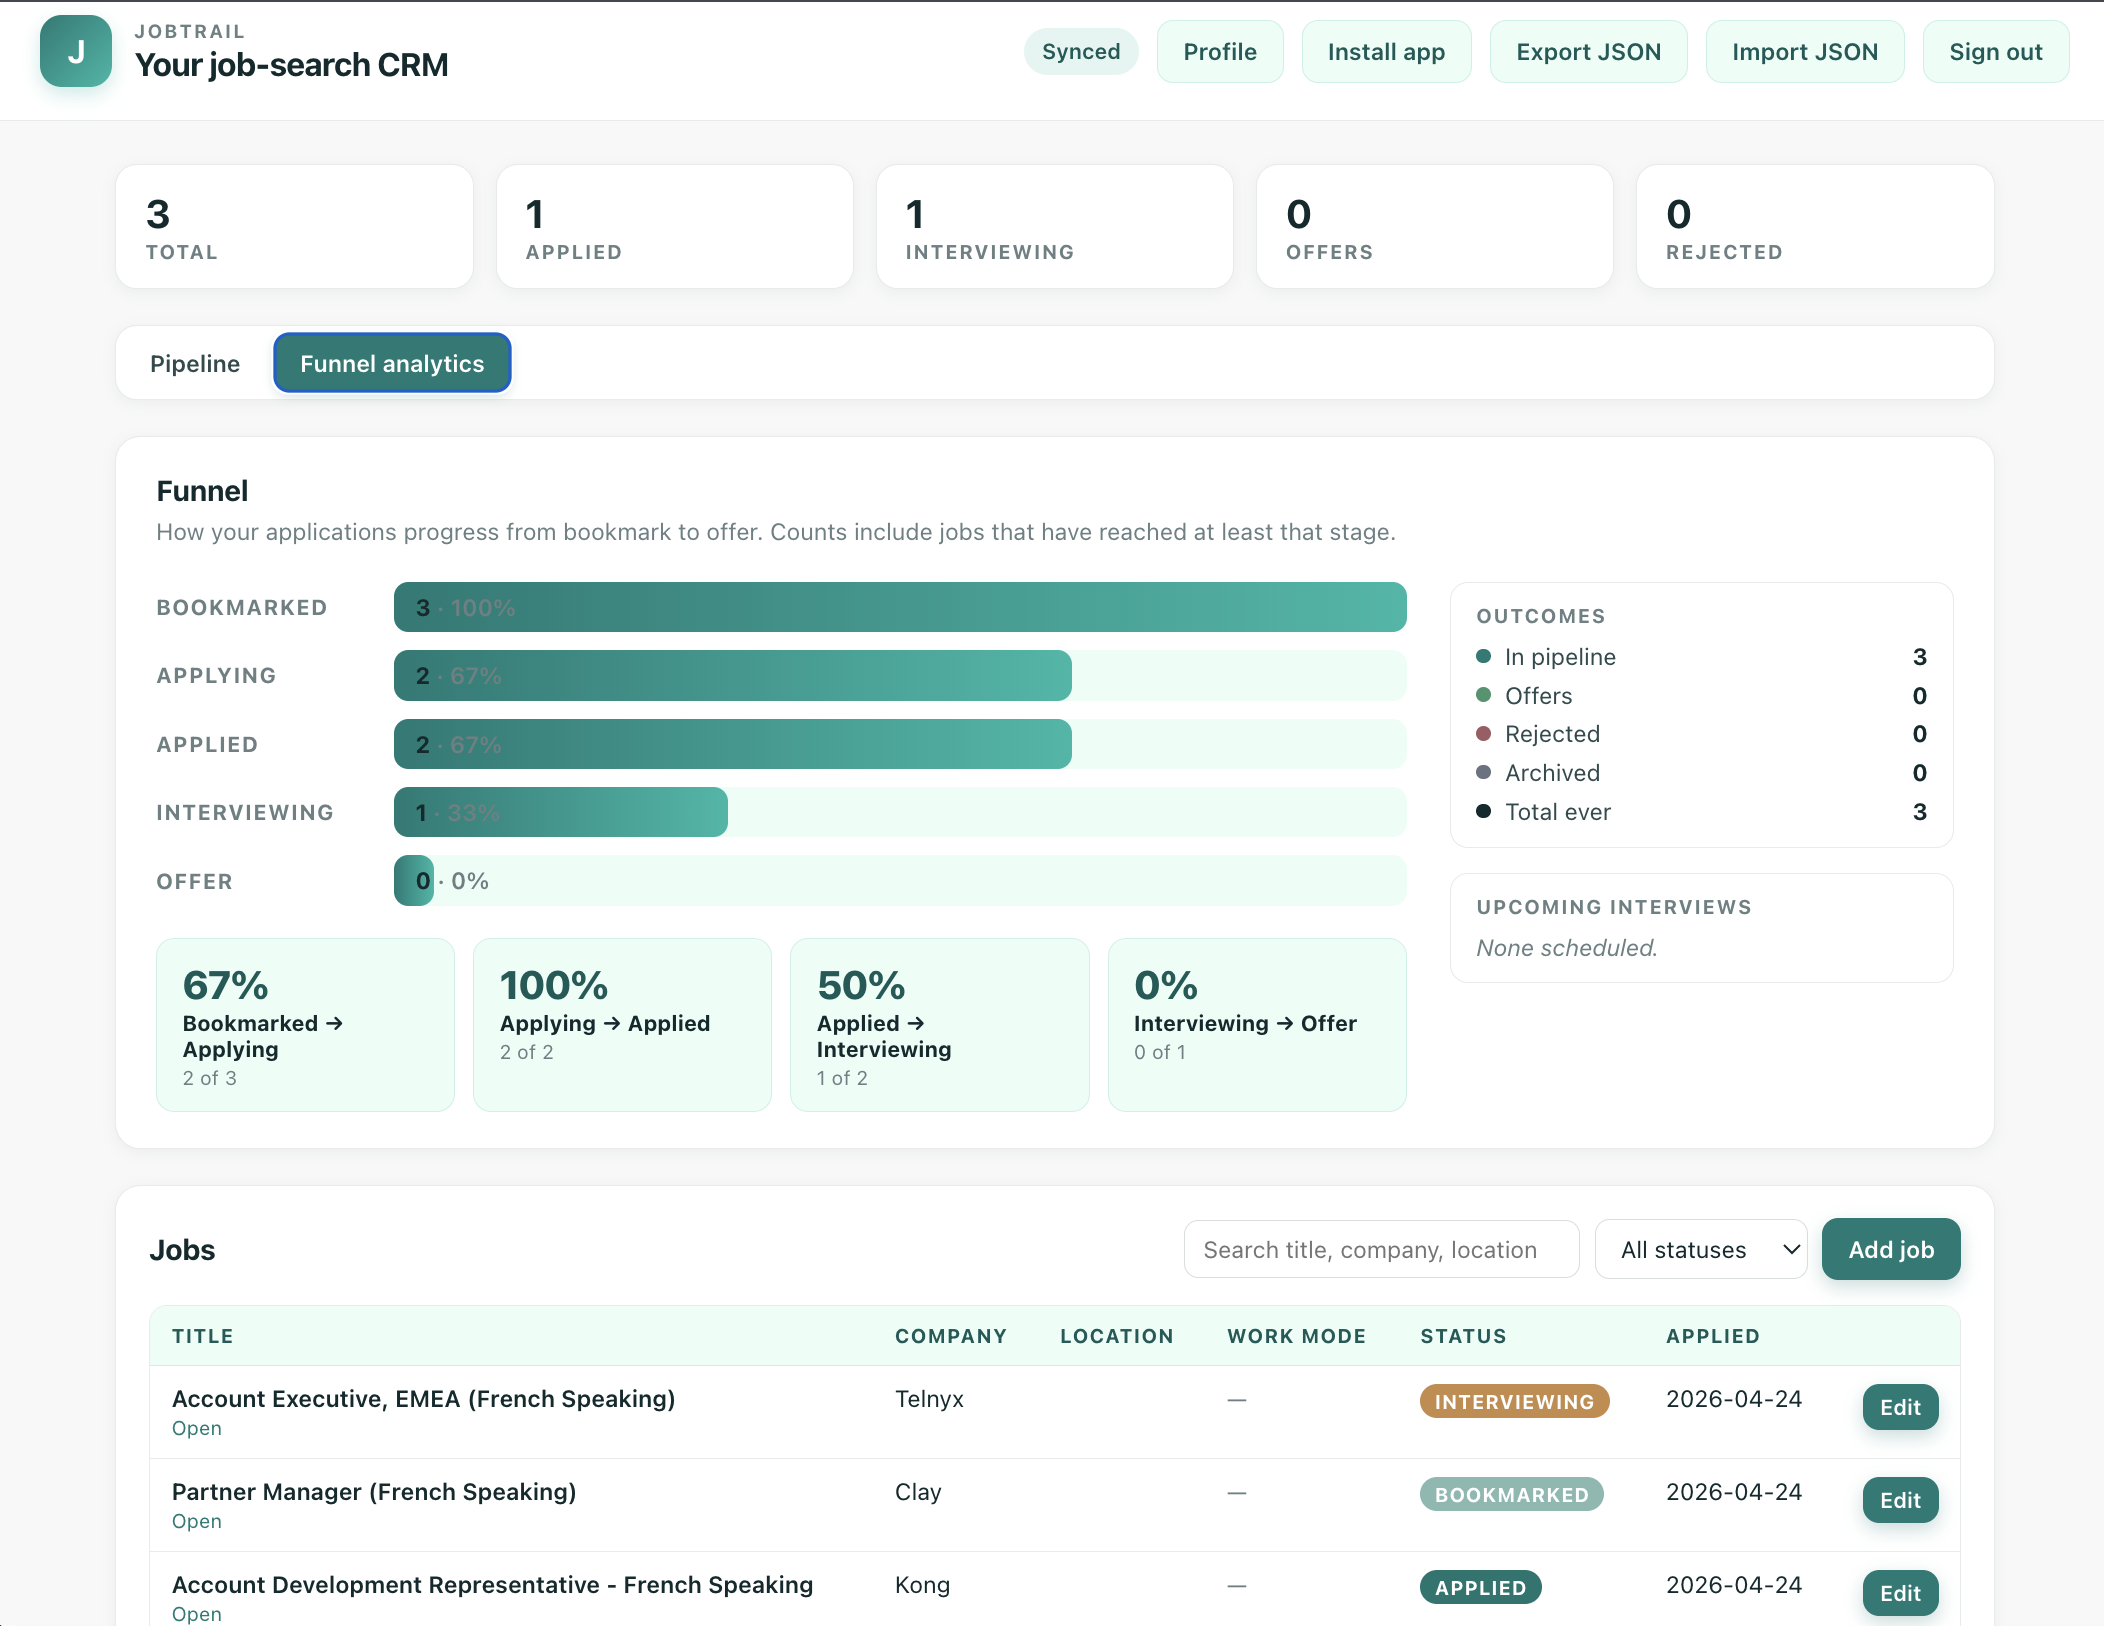Screen dimensions: 2104x1626
Task: Click the Offers stat card
Action: 1434,227
